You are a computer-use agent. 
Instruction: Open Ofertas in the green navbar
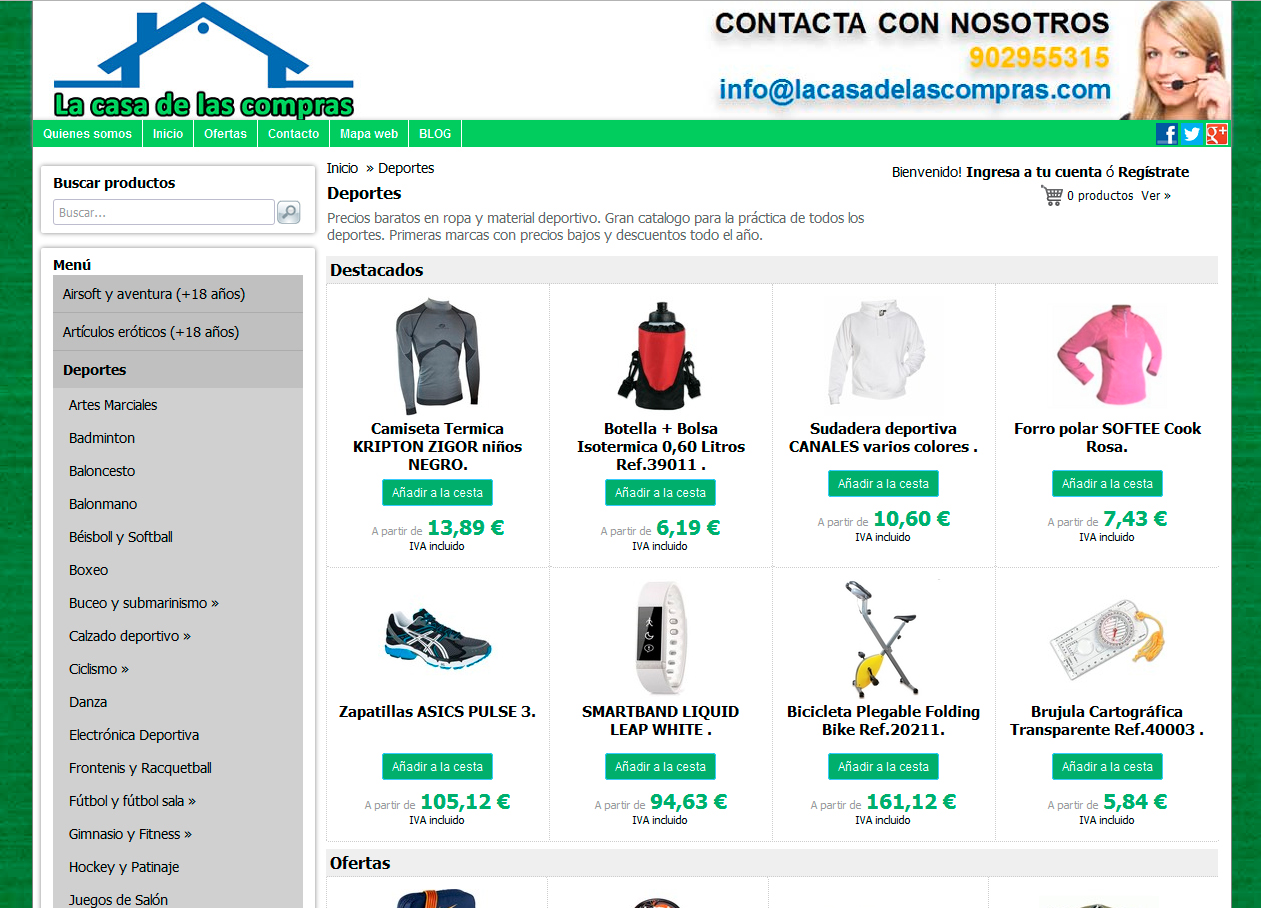(225, 134)
